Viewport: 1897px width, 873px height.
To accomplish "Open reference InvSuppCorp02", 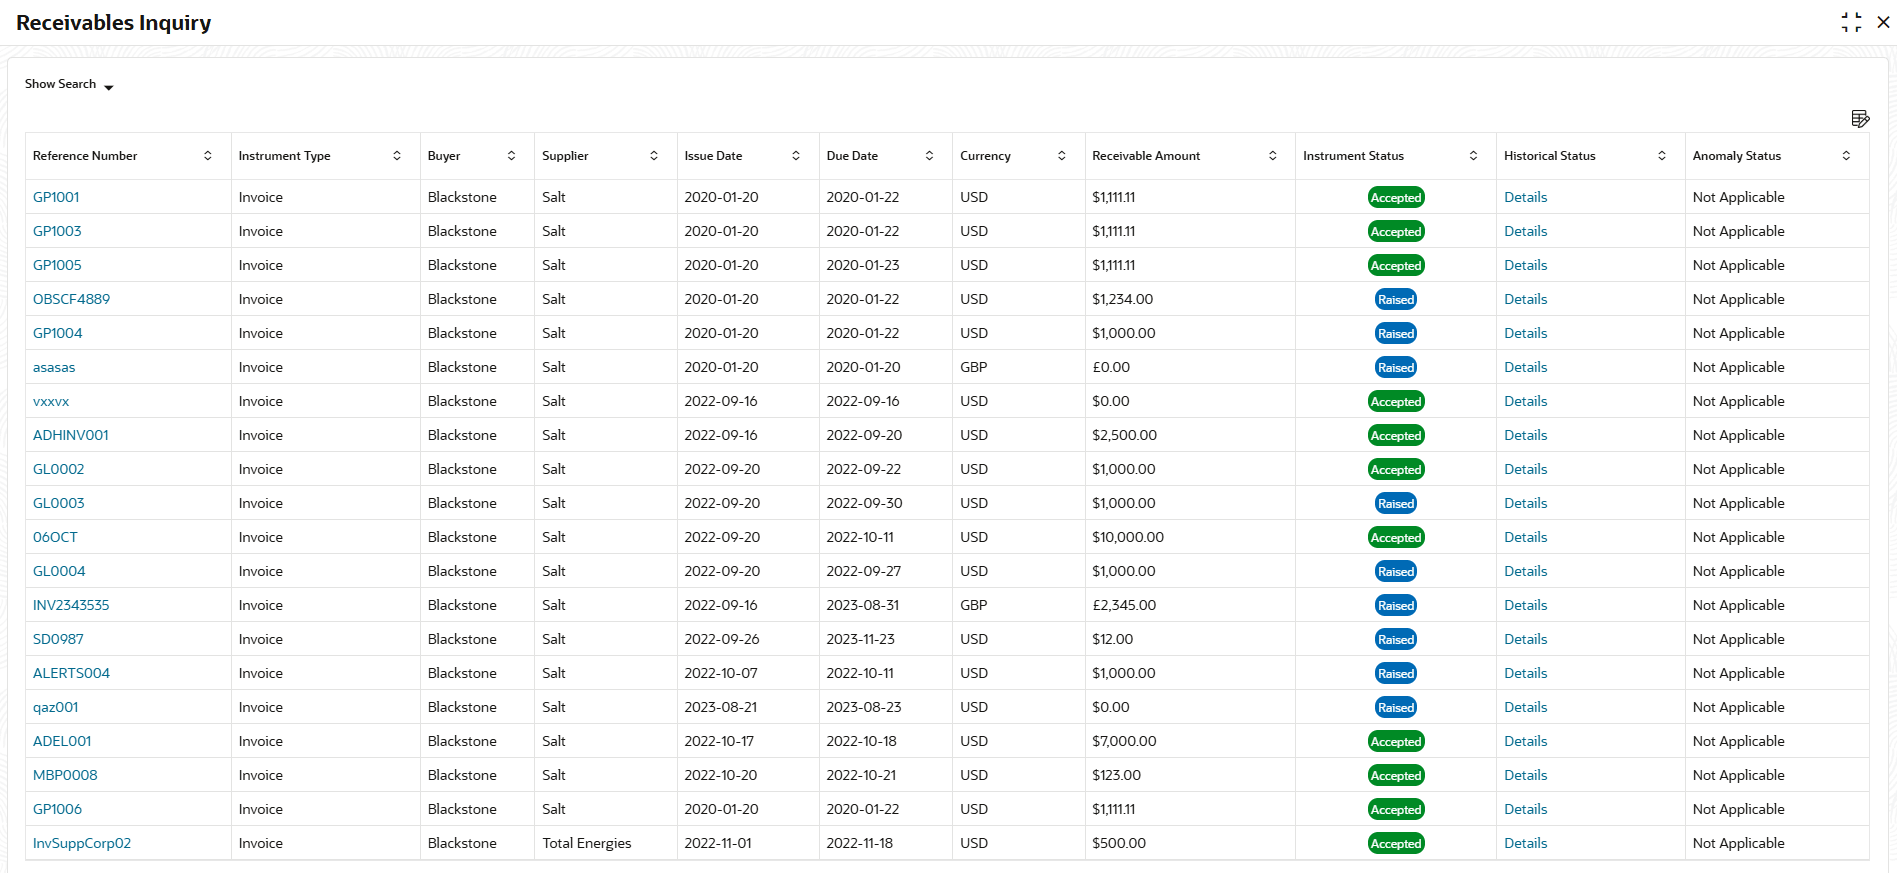I will pyautogui.click(x=82, y=843).
